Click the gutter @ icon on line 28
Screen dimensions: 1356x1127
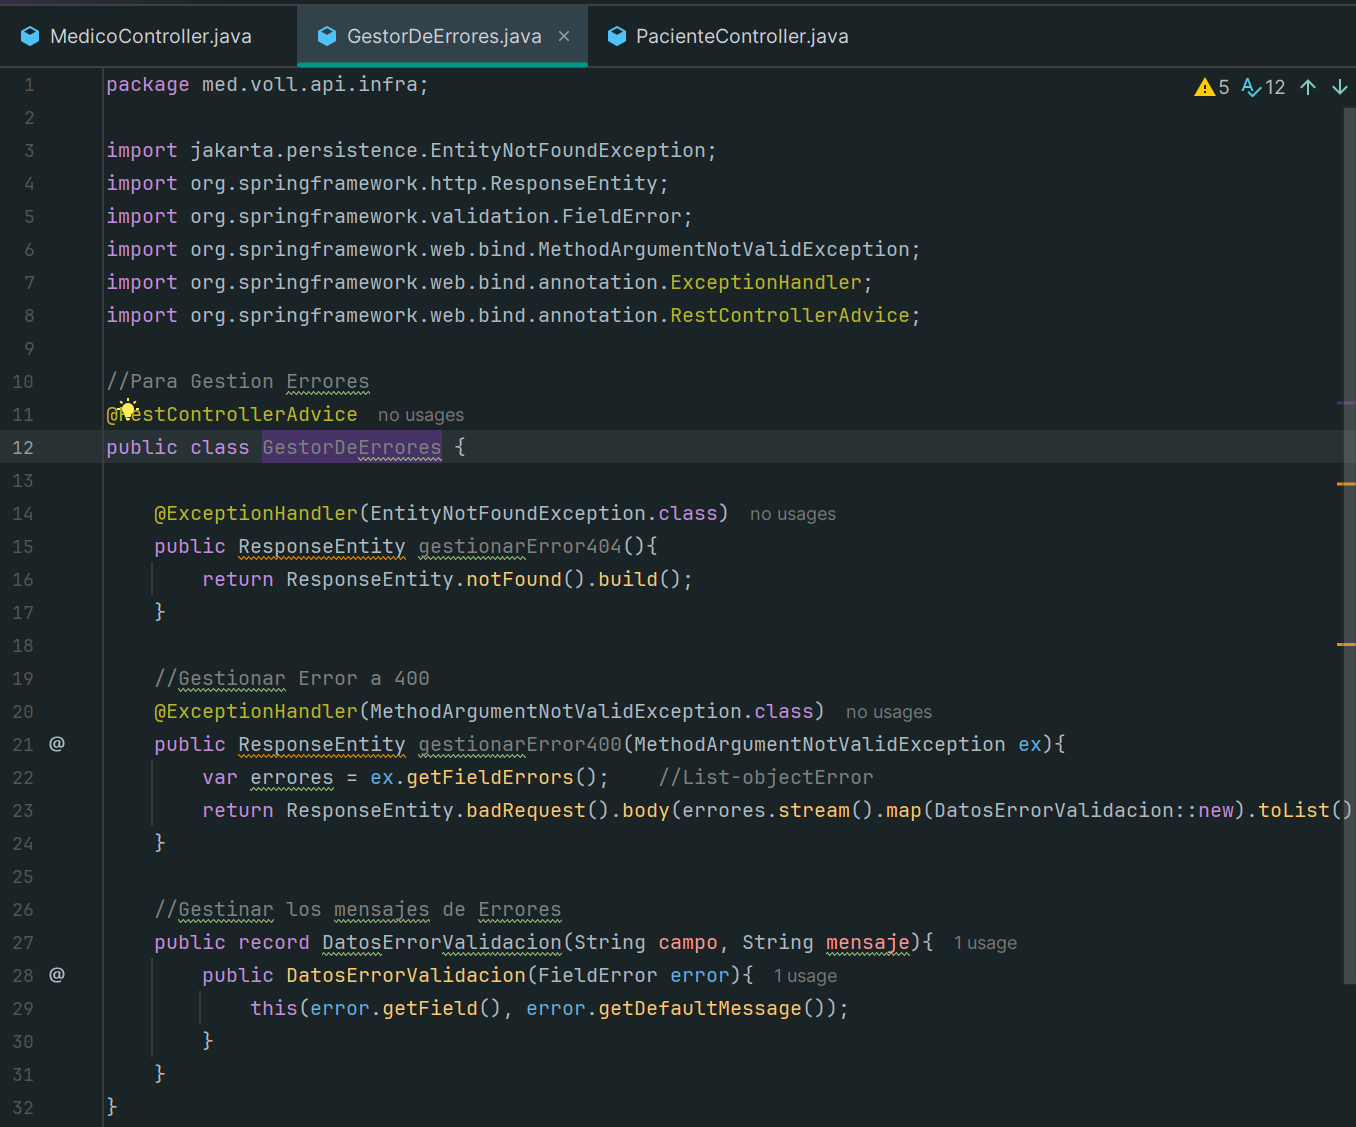[57, 974]
